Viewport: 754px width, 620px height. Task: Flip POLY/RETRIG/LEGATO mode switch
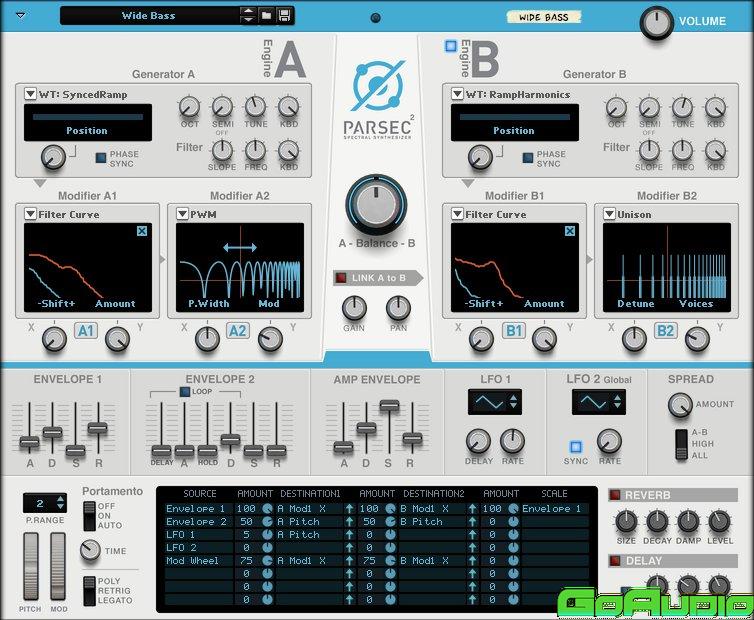click(x=89, y=591)
